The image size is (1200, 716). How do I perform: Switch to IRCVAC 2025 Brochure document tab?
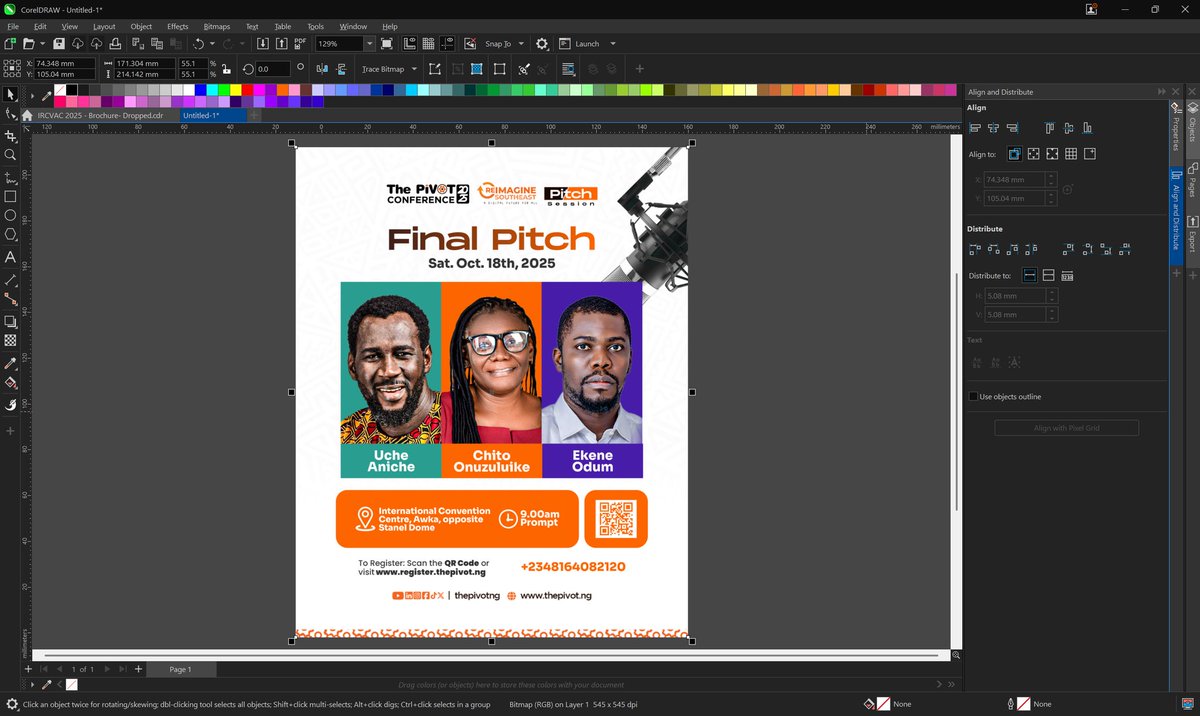point(100,115)
